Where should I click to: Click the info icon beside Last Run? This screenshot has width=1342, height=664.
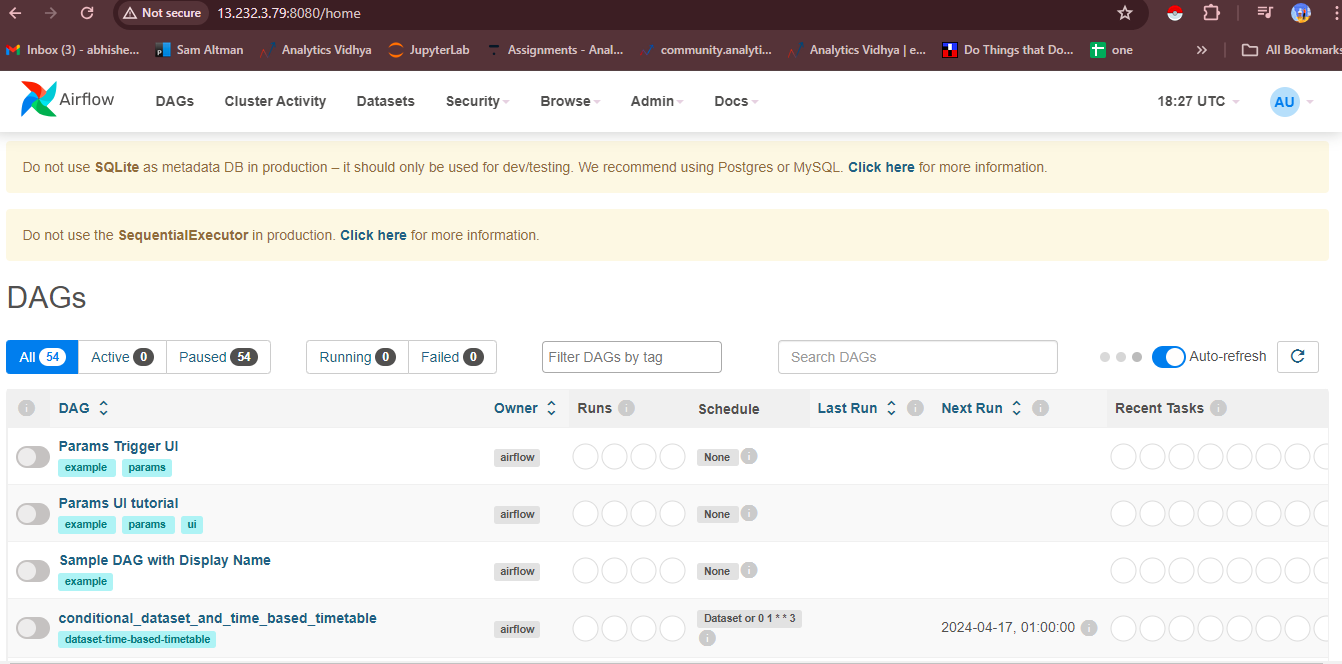point(915,408)
